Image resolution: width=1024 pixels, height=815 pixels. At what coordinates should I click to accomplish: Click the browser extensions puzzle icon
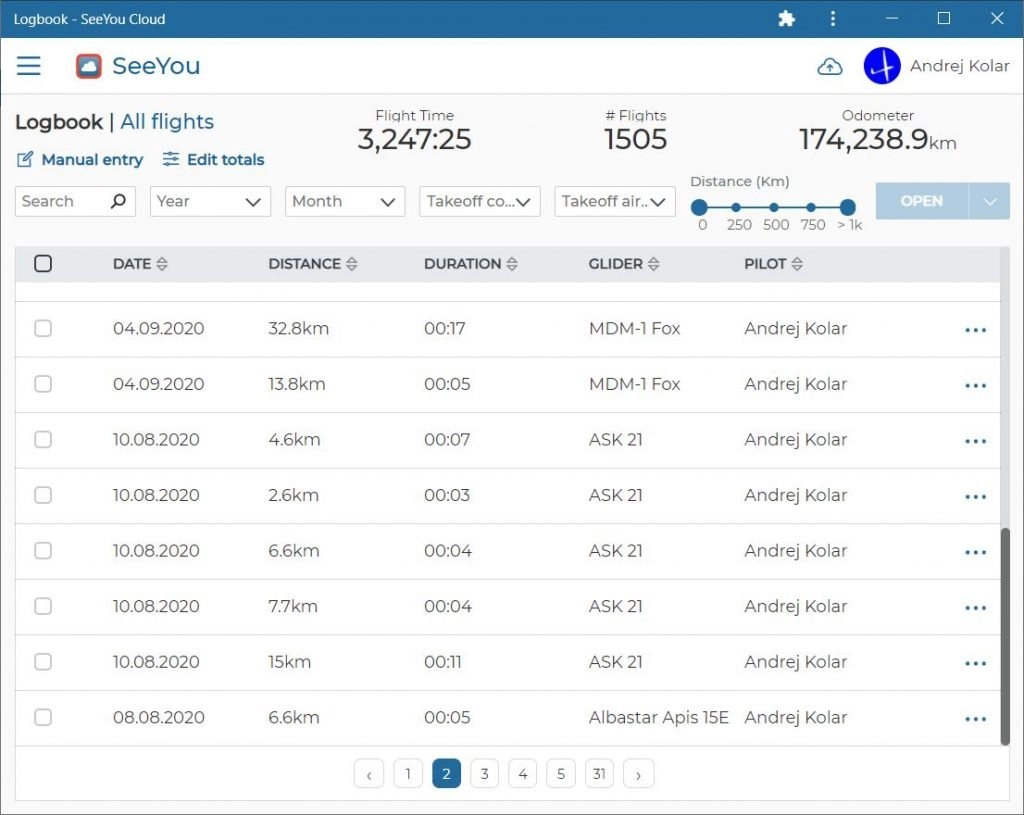point(786,19)
